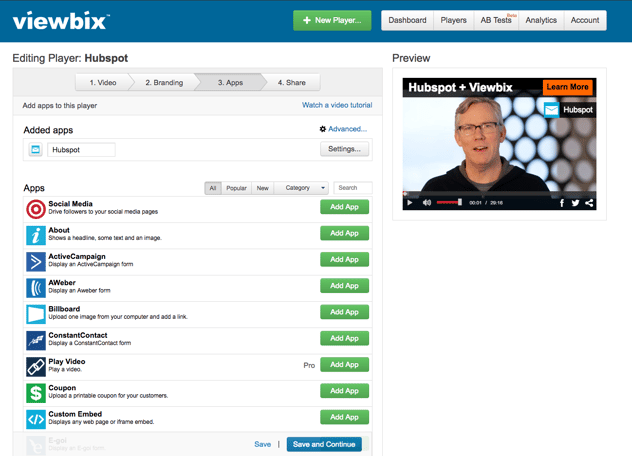Select the All apps filter
The height and width of the screenshot is (456, 632).
(x=212, y=188)
